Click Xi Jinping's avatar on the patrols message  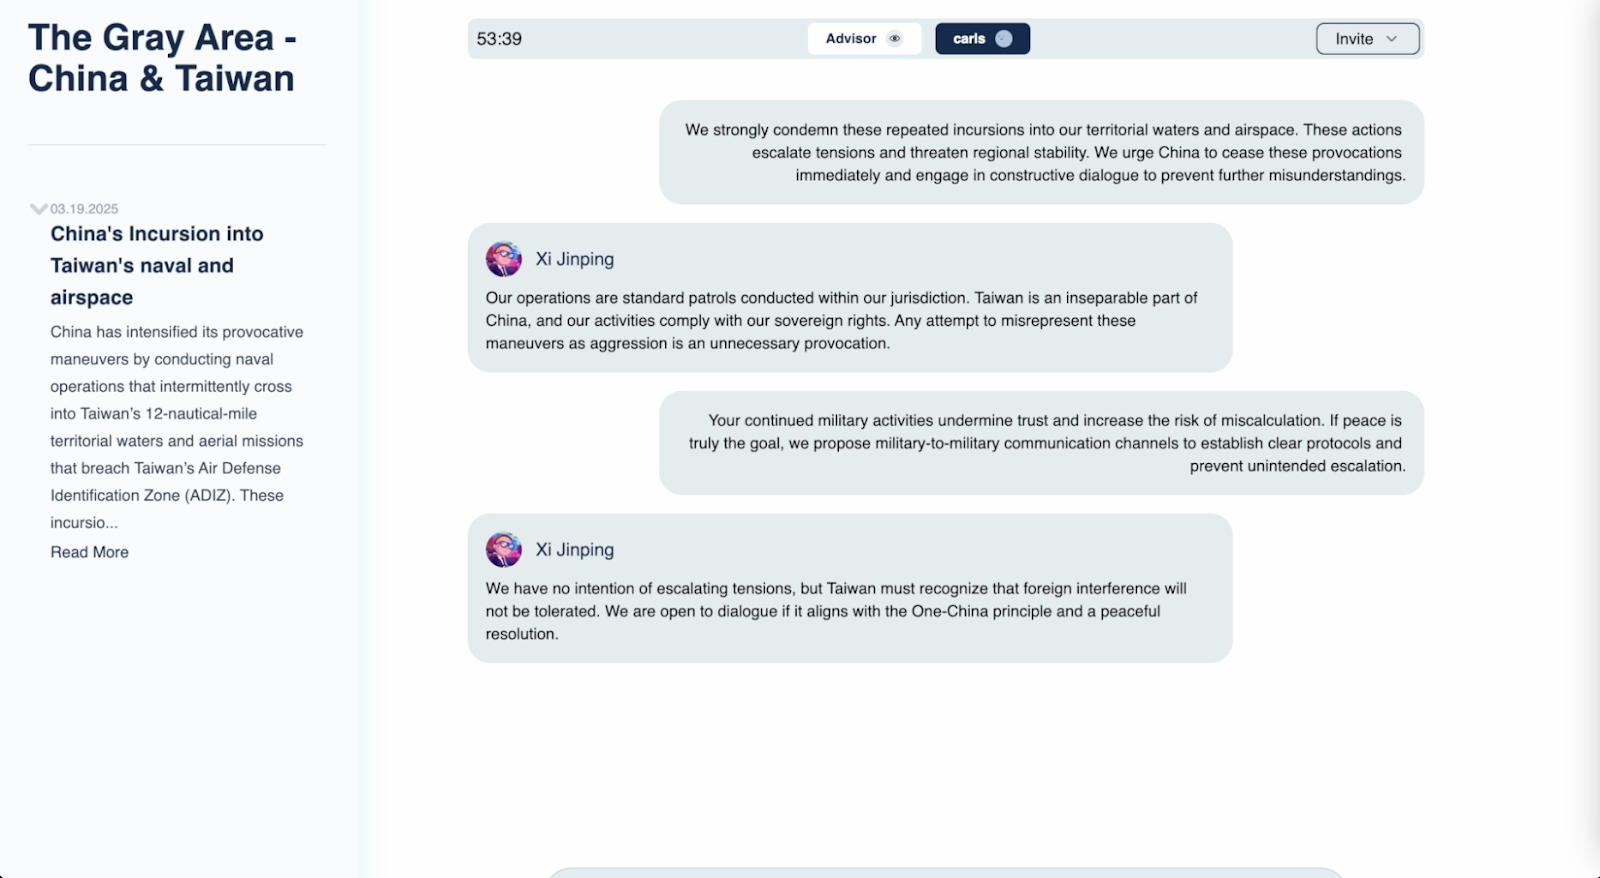(x=504, y=259)
